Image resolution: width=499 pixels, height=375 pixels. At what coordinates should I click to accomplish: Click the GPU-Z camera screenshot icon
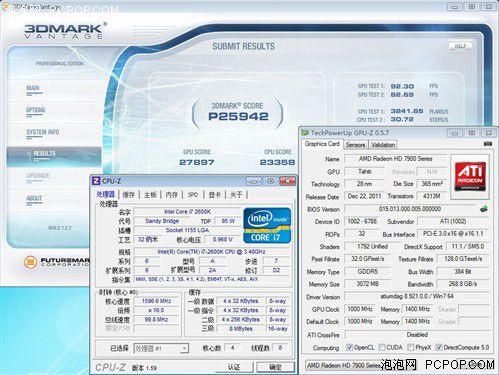coord(487,144)
